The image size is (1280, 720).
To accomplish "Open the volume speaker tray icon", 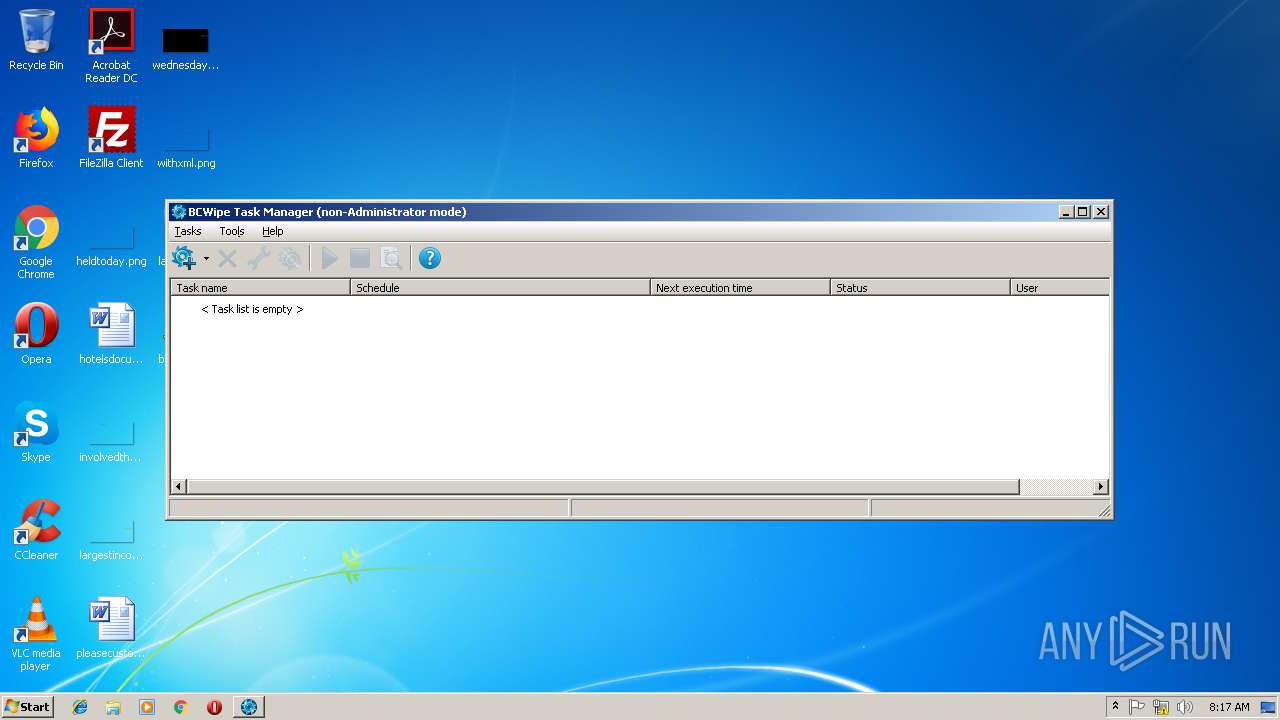I will point(1185,707).
